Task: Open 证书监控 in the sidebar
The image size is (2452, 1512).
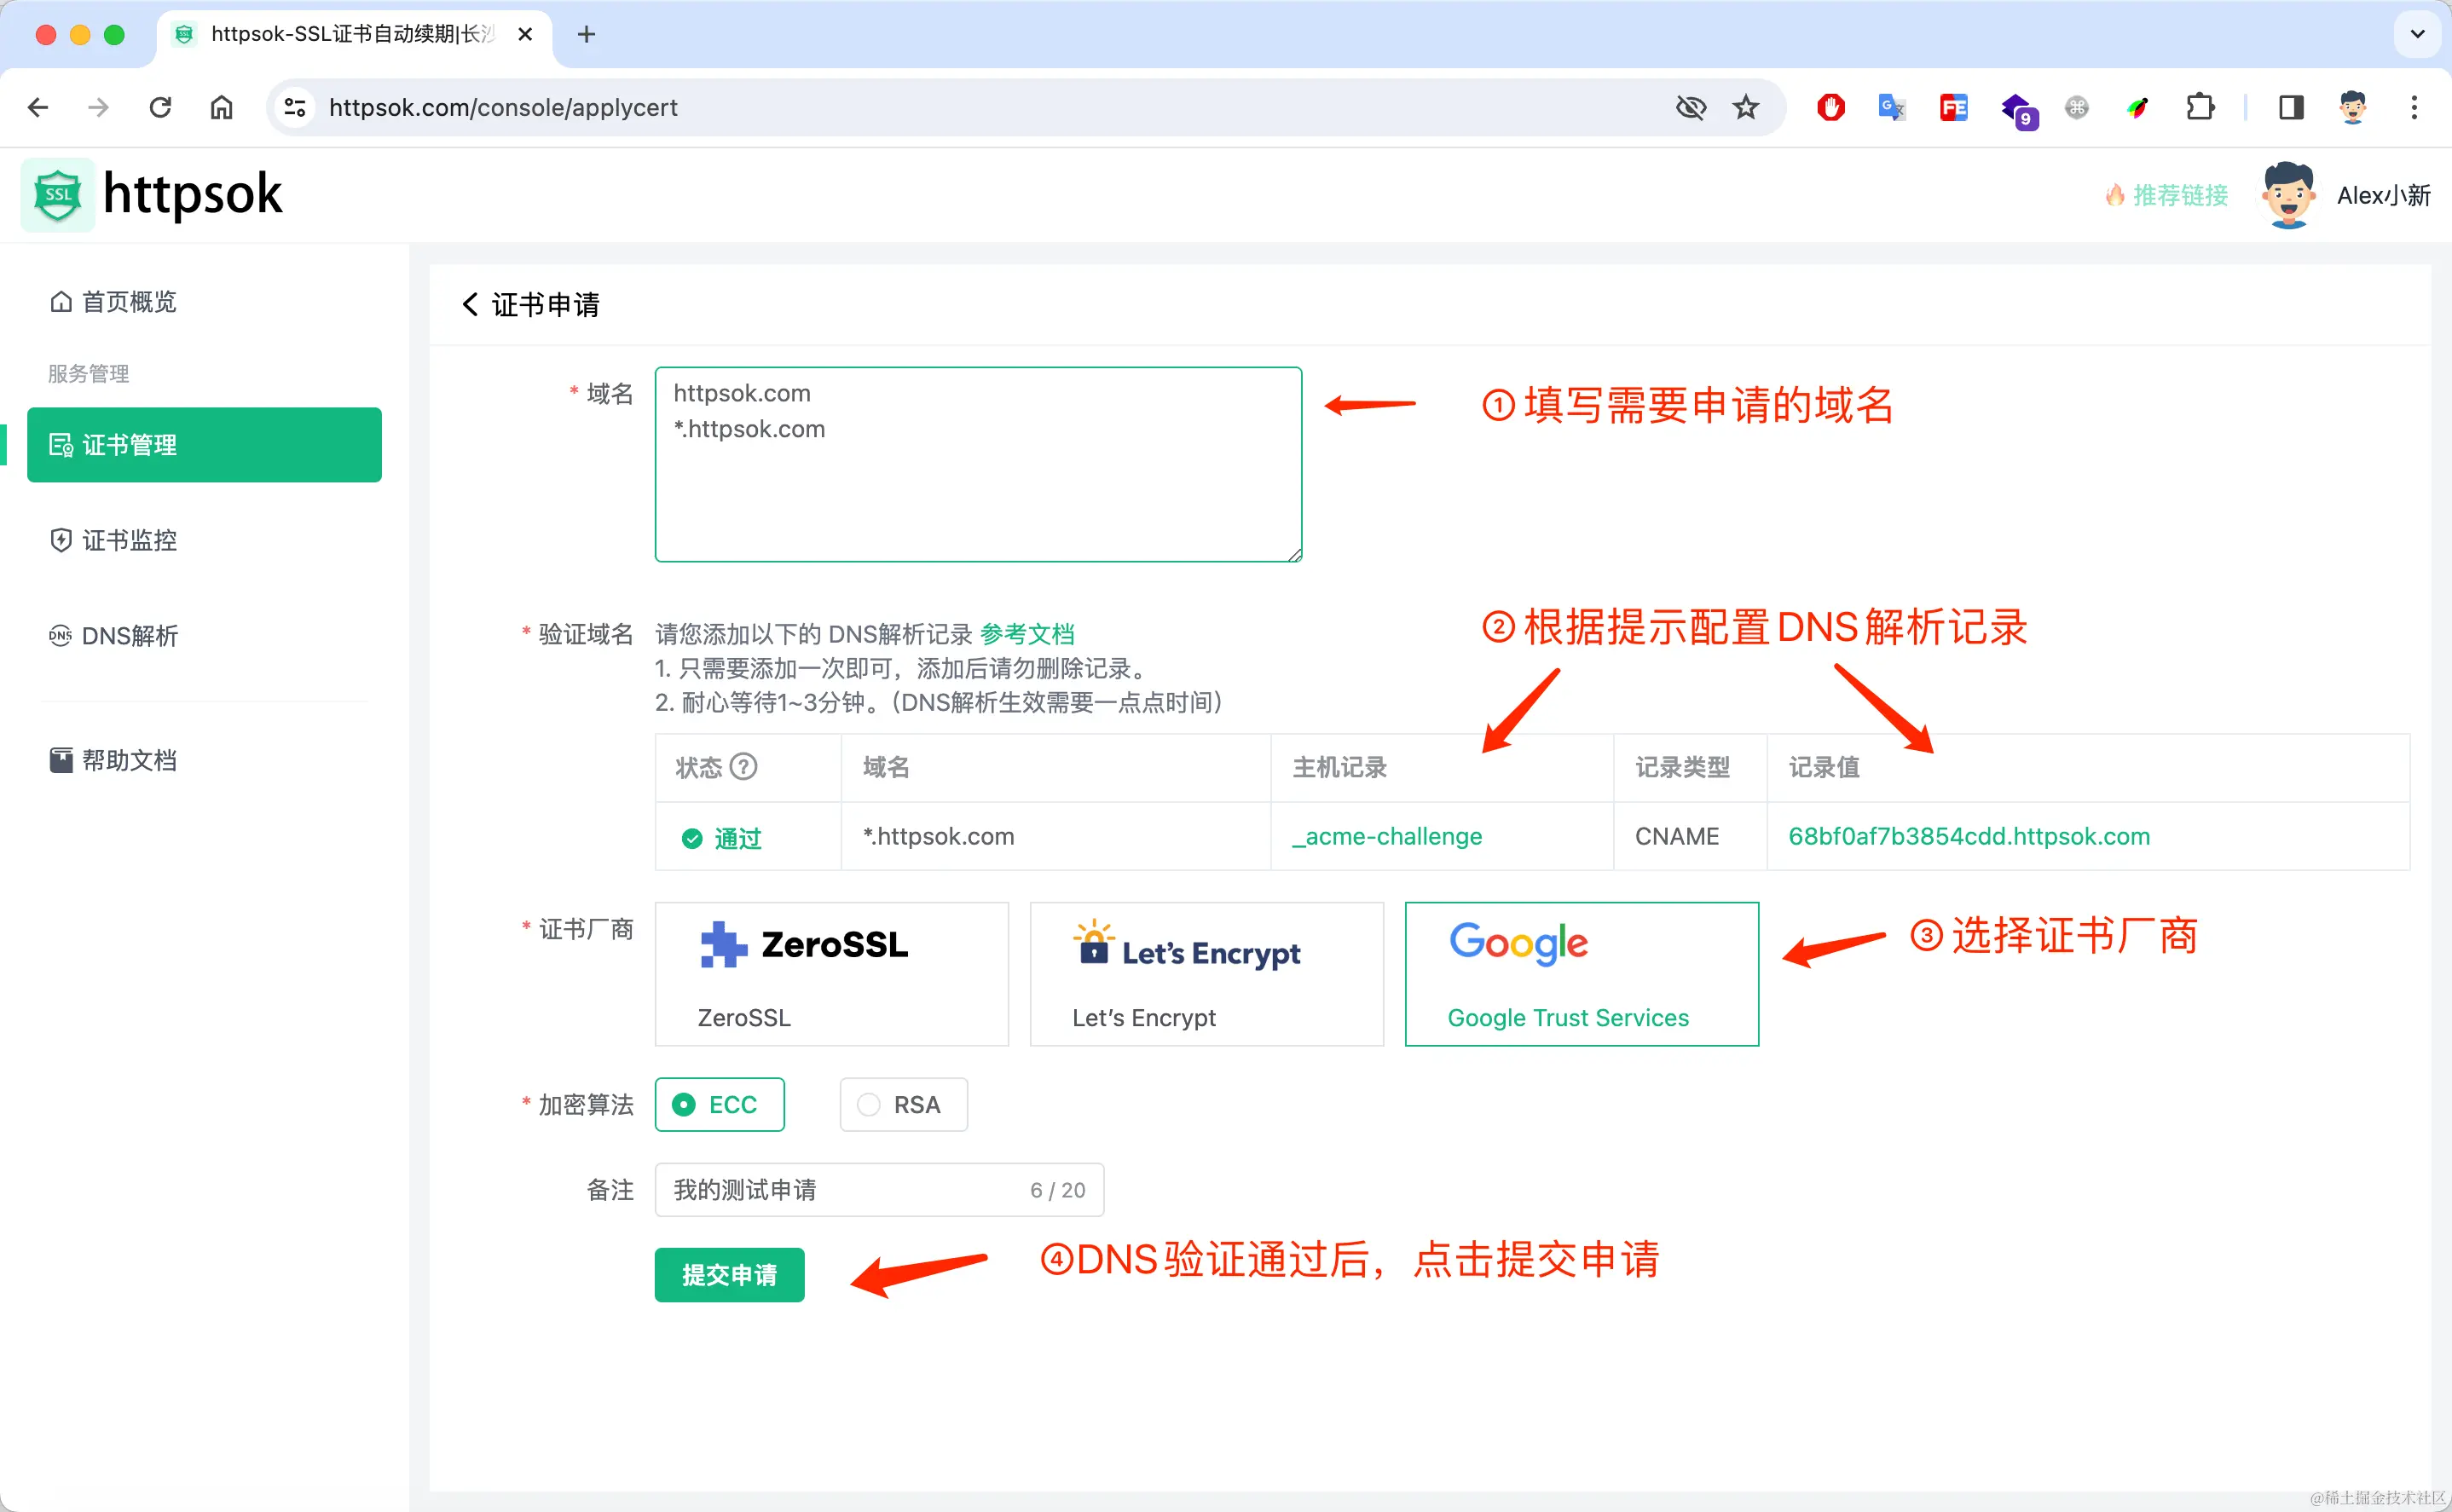Action: click(129, 541)
